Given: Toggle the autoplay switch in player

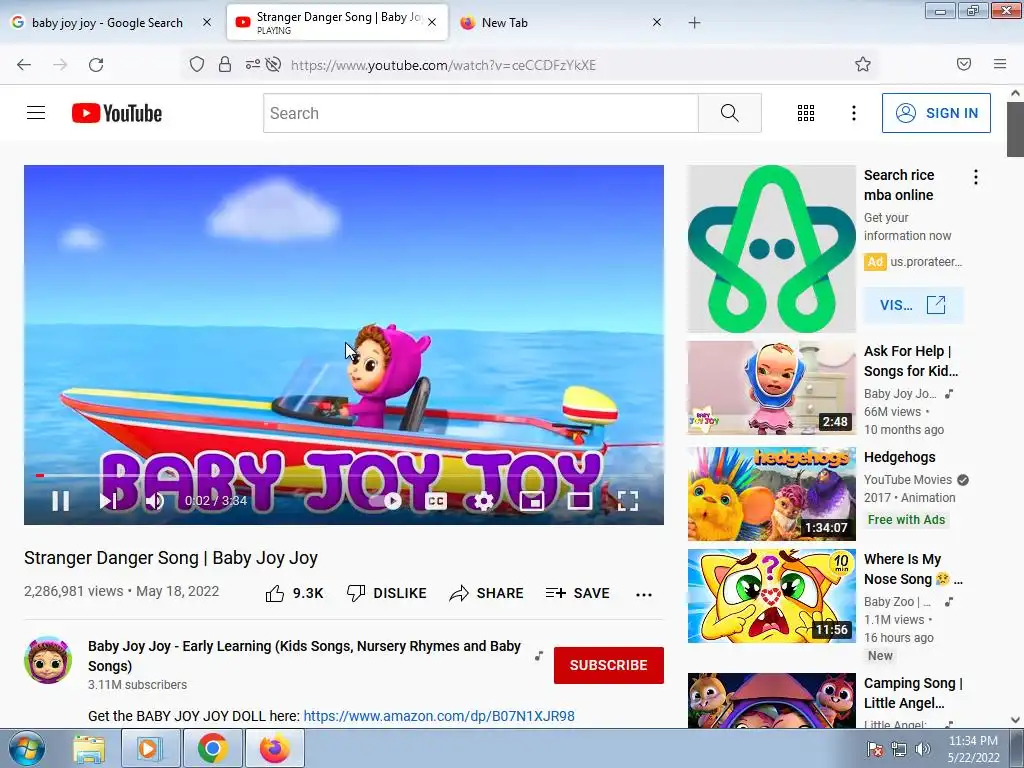Looking at the screenshot, I should (x=386, y=501).
